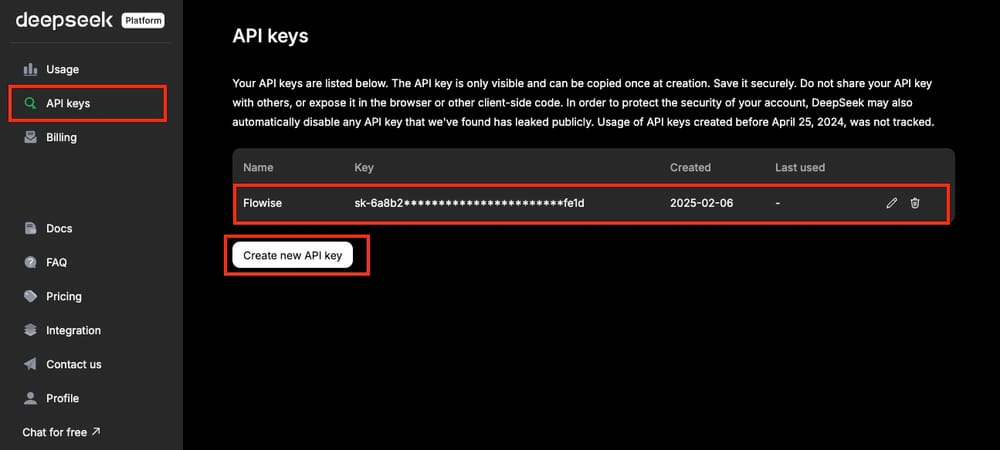Select the Flowise key name cell
The height and width of the screenshot is (450, 1000).
pyautogui.click(x=262, y=203)
